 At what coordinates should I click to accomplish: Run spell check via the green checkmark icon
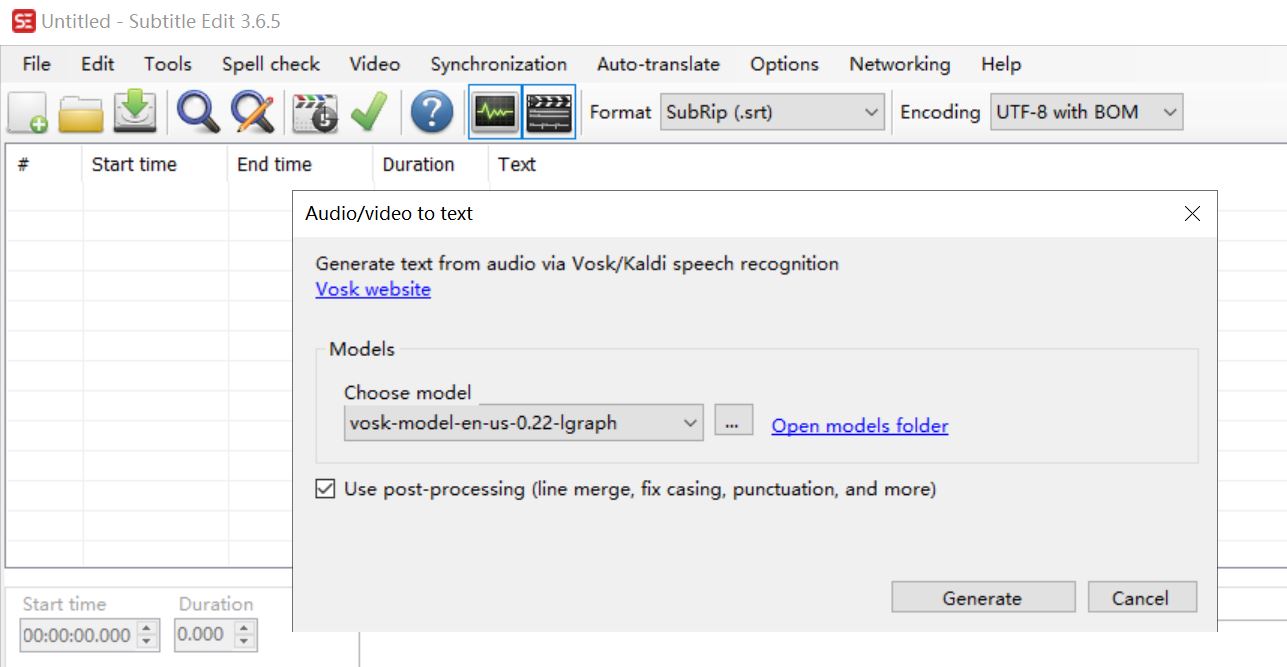point(367,111)
